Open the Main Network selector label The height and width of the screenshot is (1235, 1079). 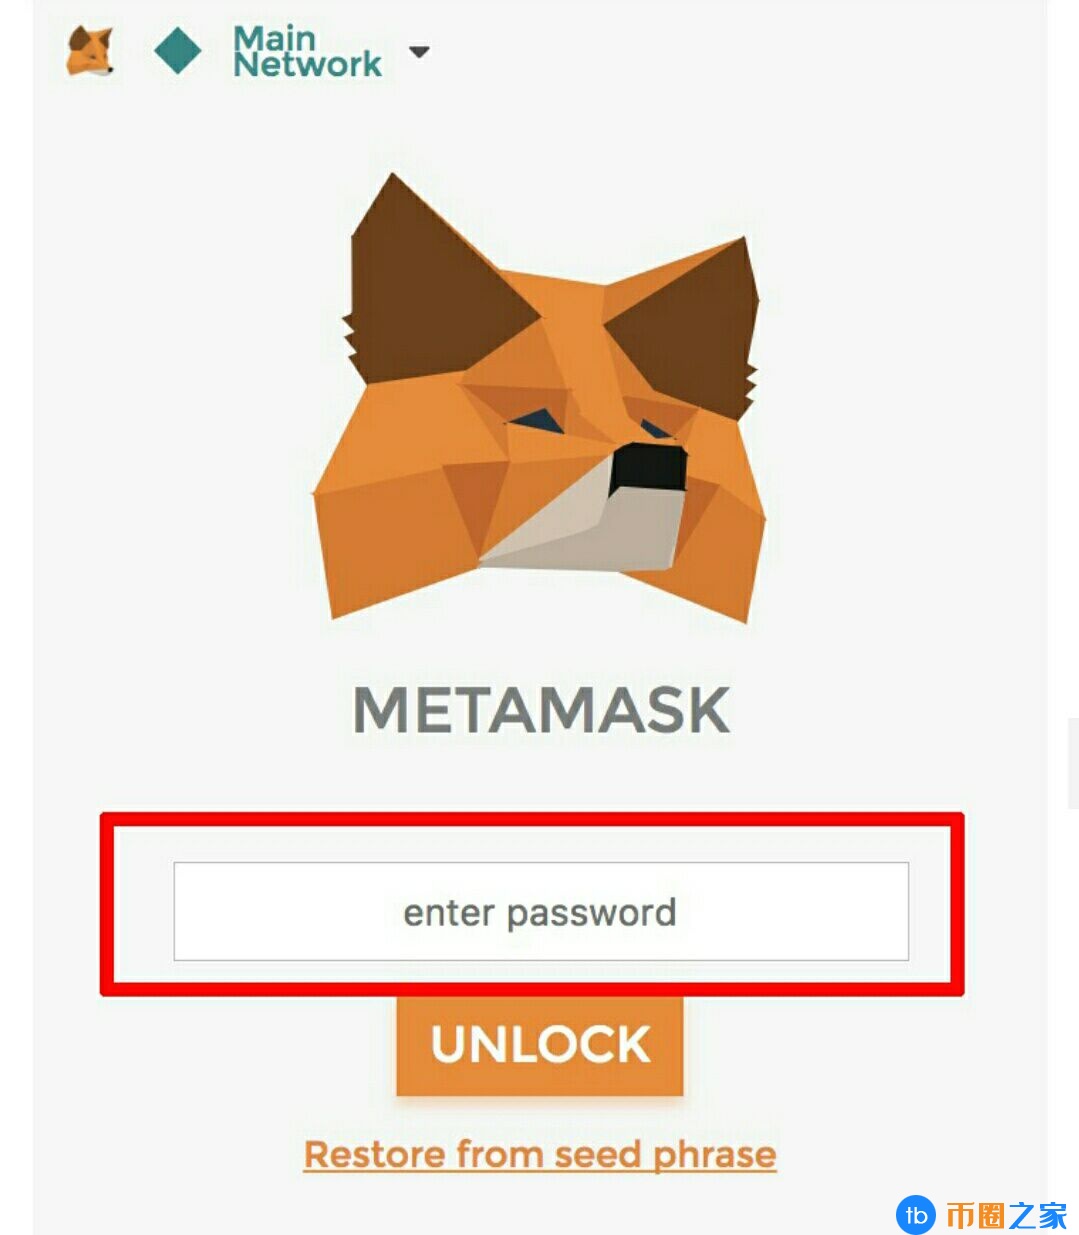[307, 52]
